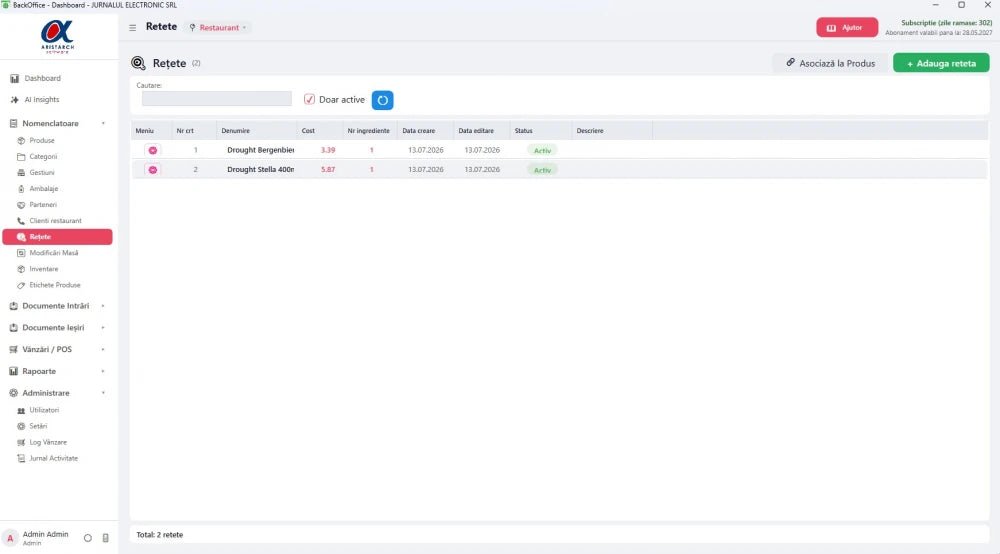Click Activ status badge of Drought Bergenbier
The width and height of the screenshot is (1000, 554).
pos(542,150)
